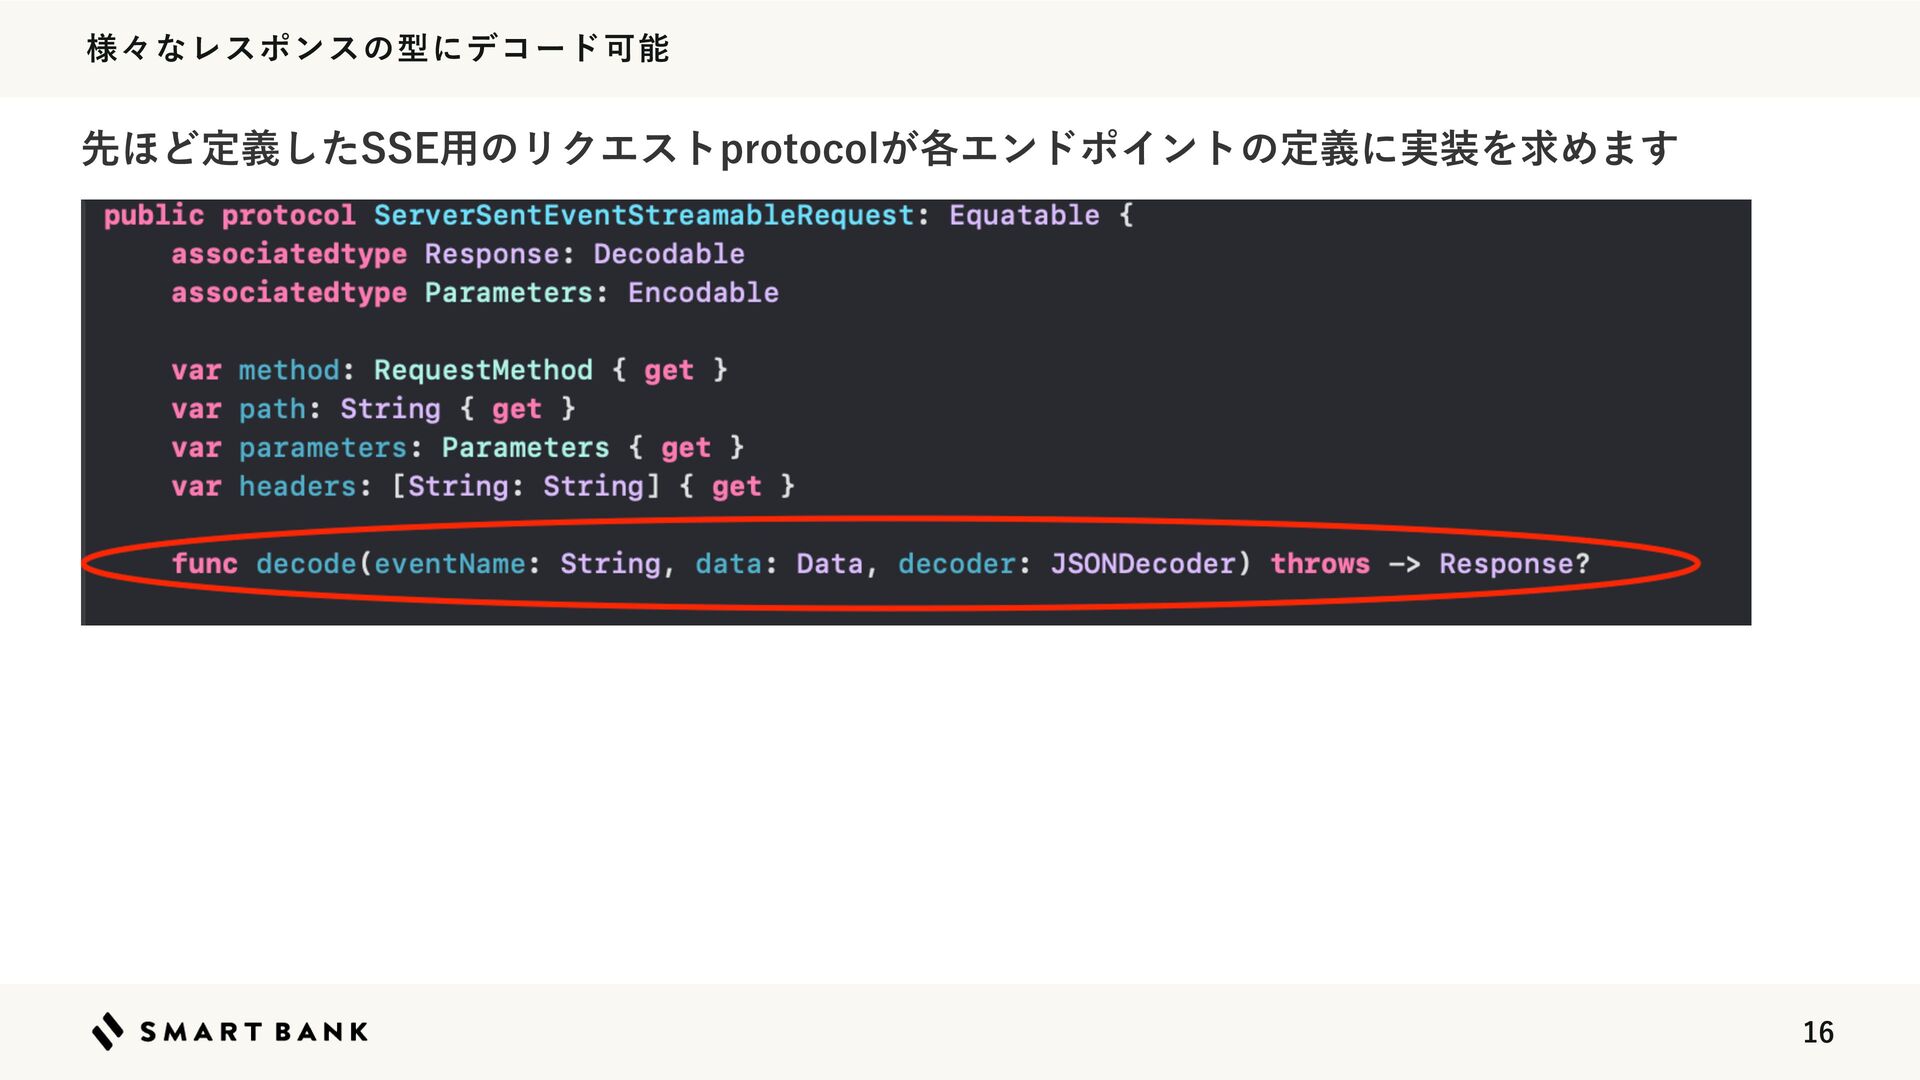Click the 'associatedtype Response: Decodable' line
1920x1080 pixels.
[457, 254]
